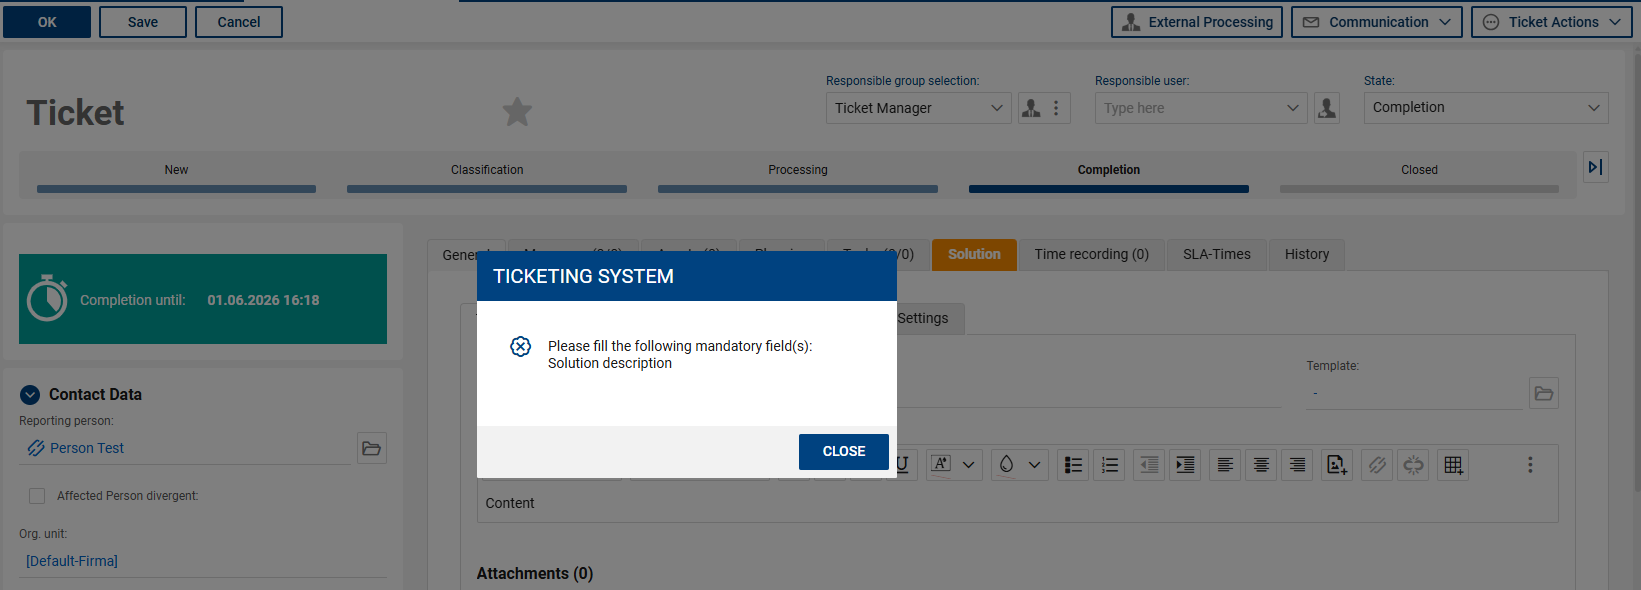This screenshot has height=590, width=1641.
Task: Toggle the Affected Person divergent checkbox
Action: click(x=37, y=496)
